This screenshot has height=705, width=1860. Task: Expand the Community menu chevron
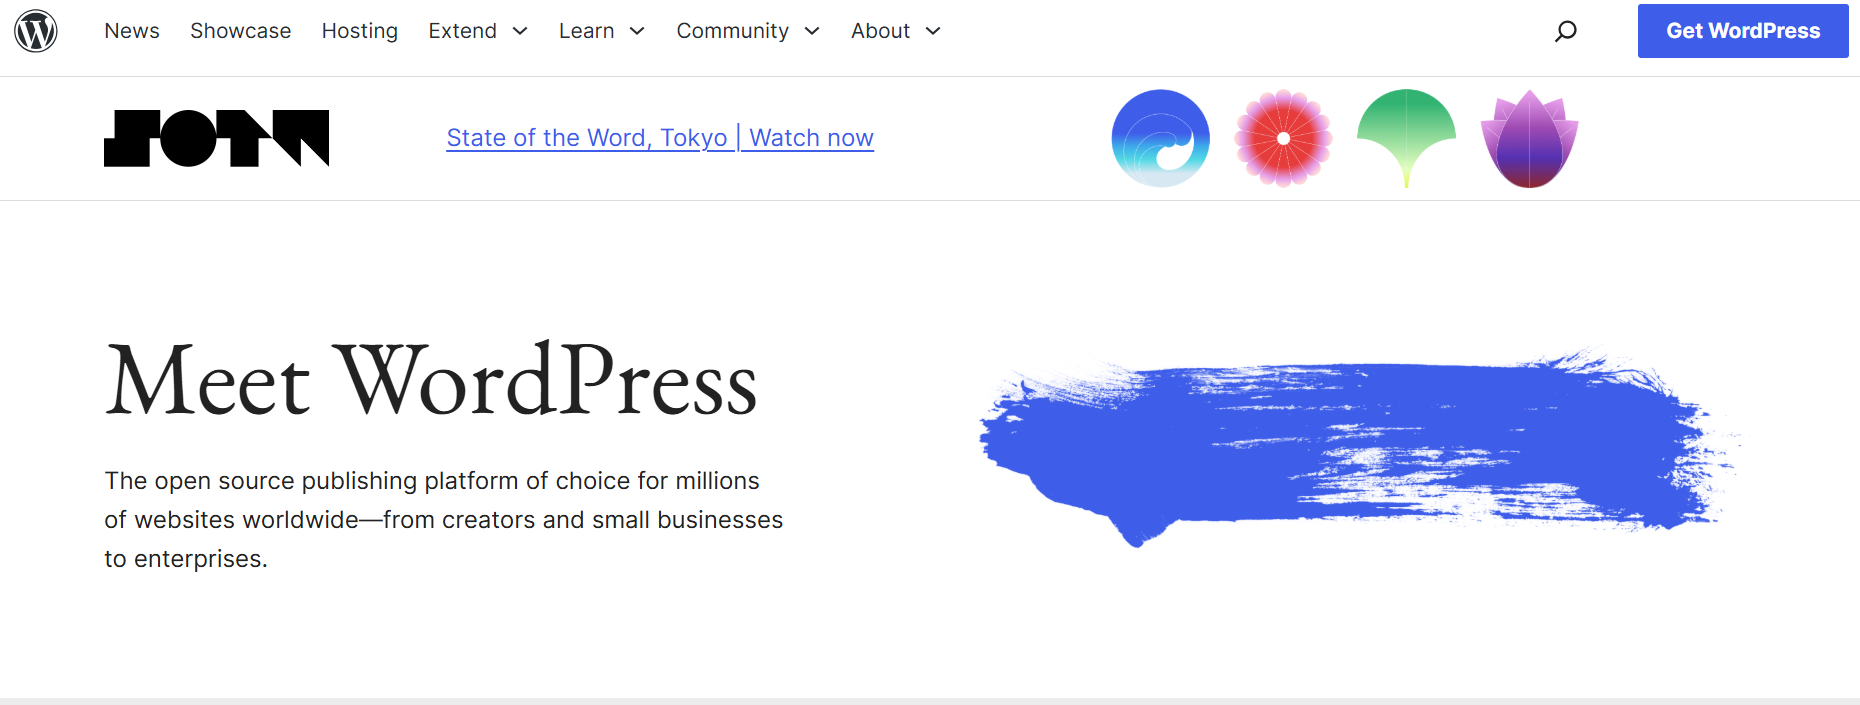pos(812,31)
